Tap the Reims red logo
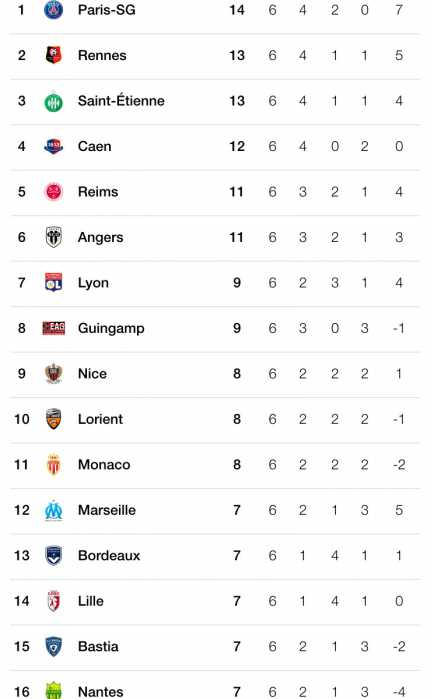The width and height of the screenshot is (434, 699). tap(53, 192)
